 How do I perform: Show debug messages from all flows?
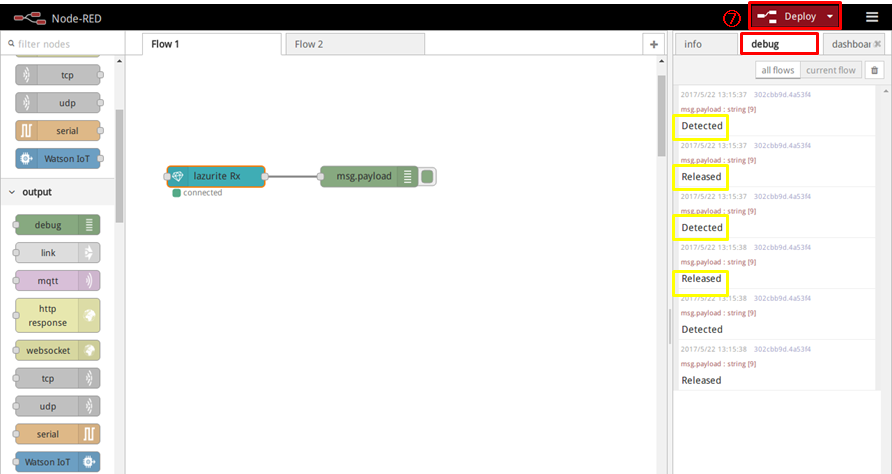pos(778,70)
